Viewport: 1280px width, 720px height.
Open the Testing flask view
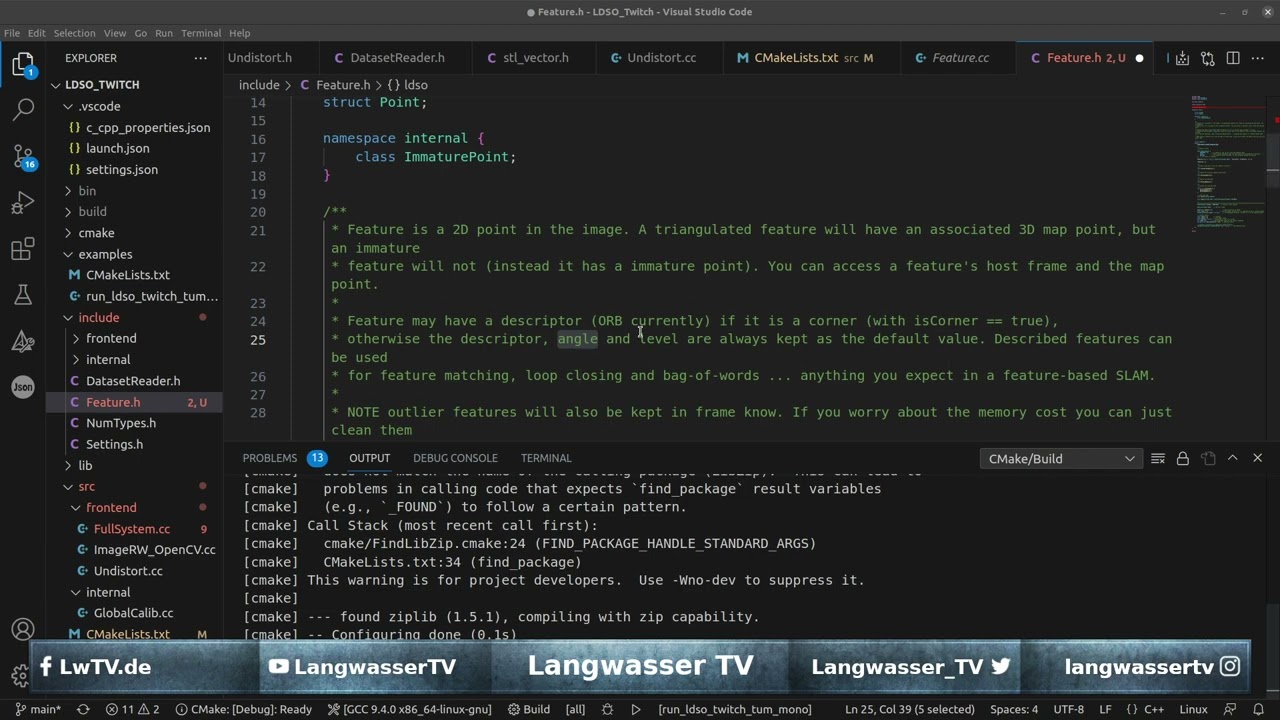[x=23, y=295]
